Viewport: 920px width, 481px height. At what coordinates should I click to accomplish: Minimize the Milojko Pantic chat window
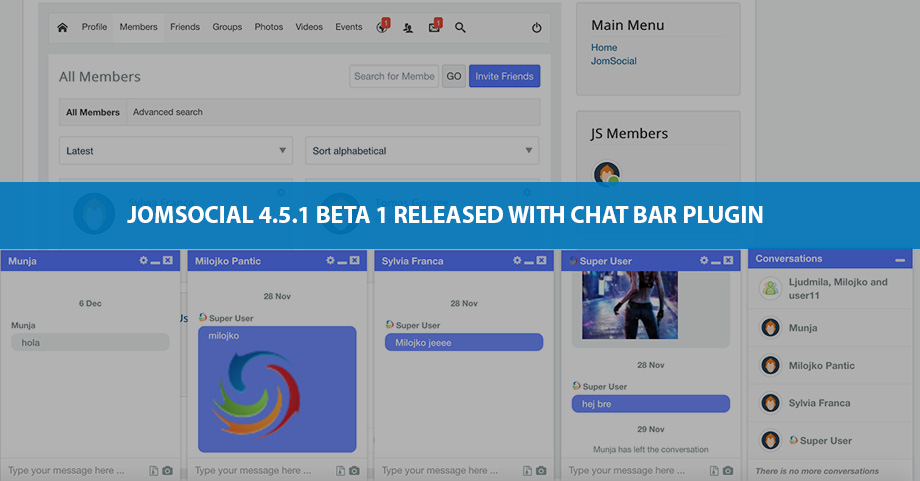tap(342, 262)
